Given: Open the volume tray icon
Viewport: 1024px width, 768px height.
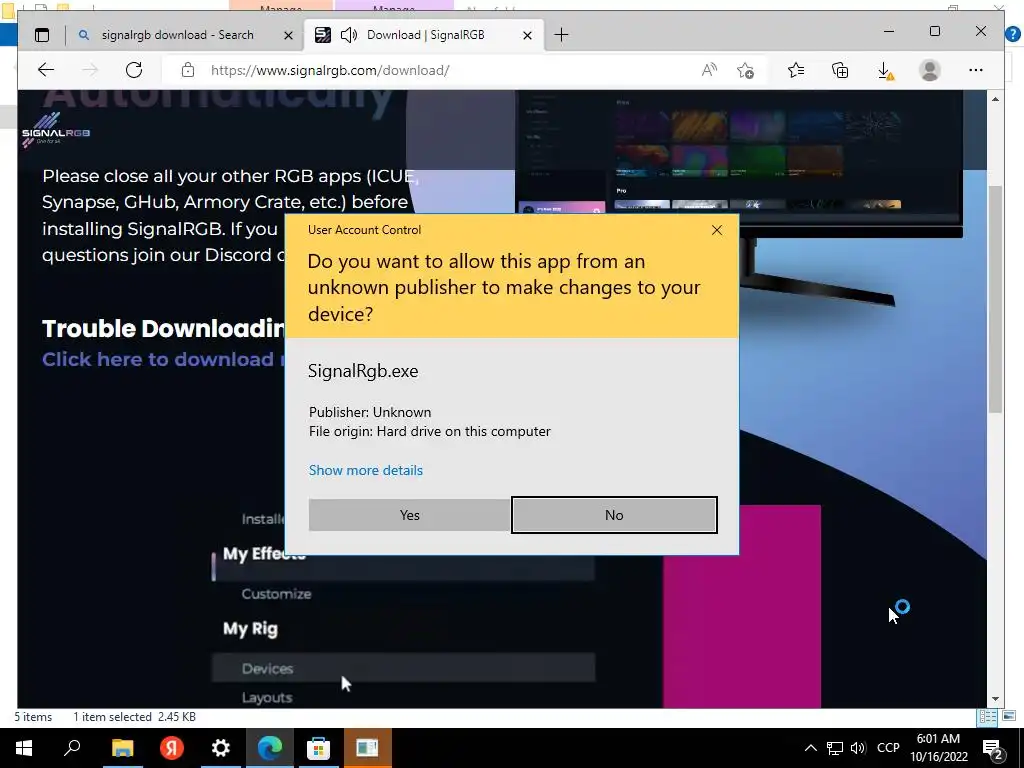Looking at the screenshot, I should 858,748.
